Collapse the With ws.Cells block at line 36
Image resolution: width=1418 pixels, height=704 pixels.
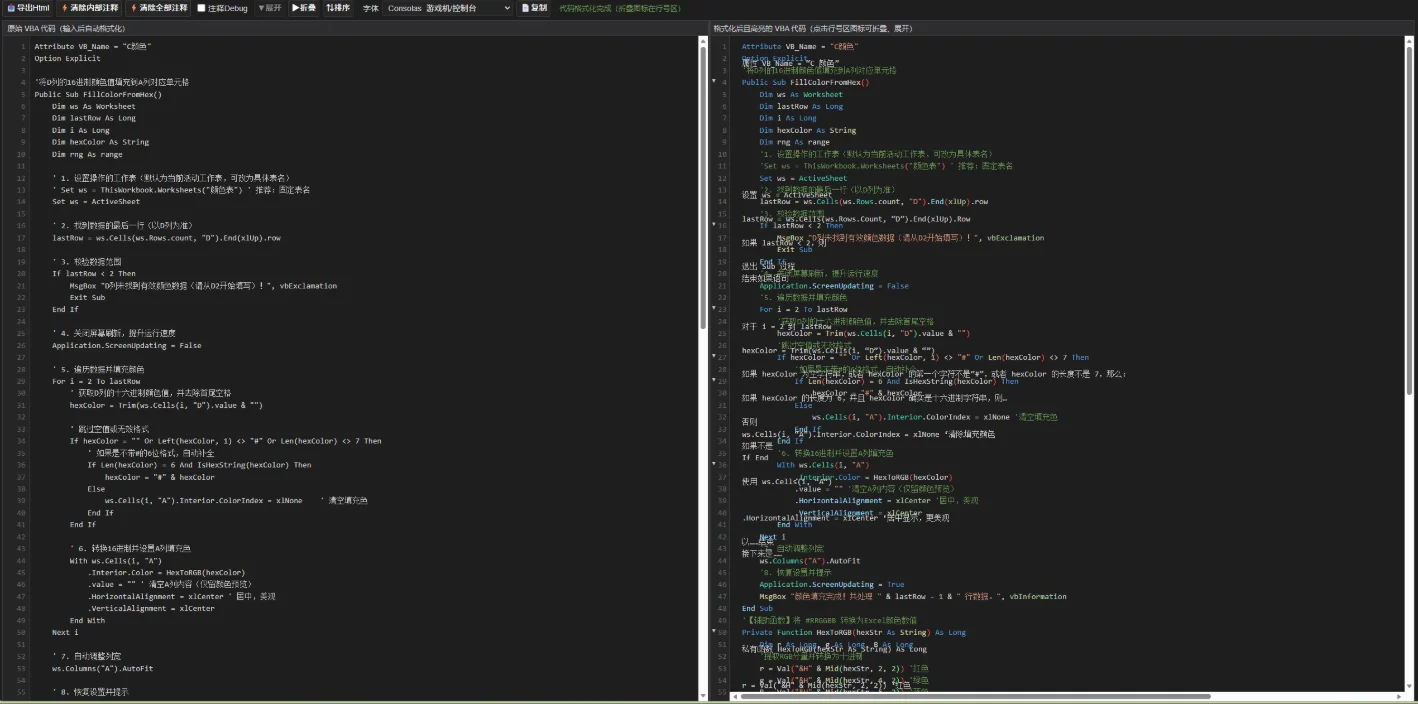[x=714, y=465]
